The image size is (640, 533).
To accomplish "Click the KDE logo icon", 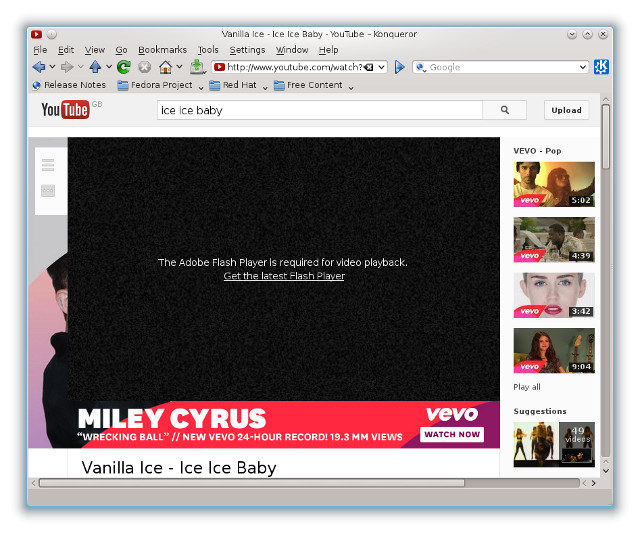I will pyautogui.click(x=601, y=67).
